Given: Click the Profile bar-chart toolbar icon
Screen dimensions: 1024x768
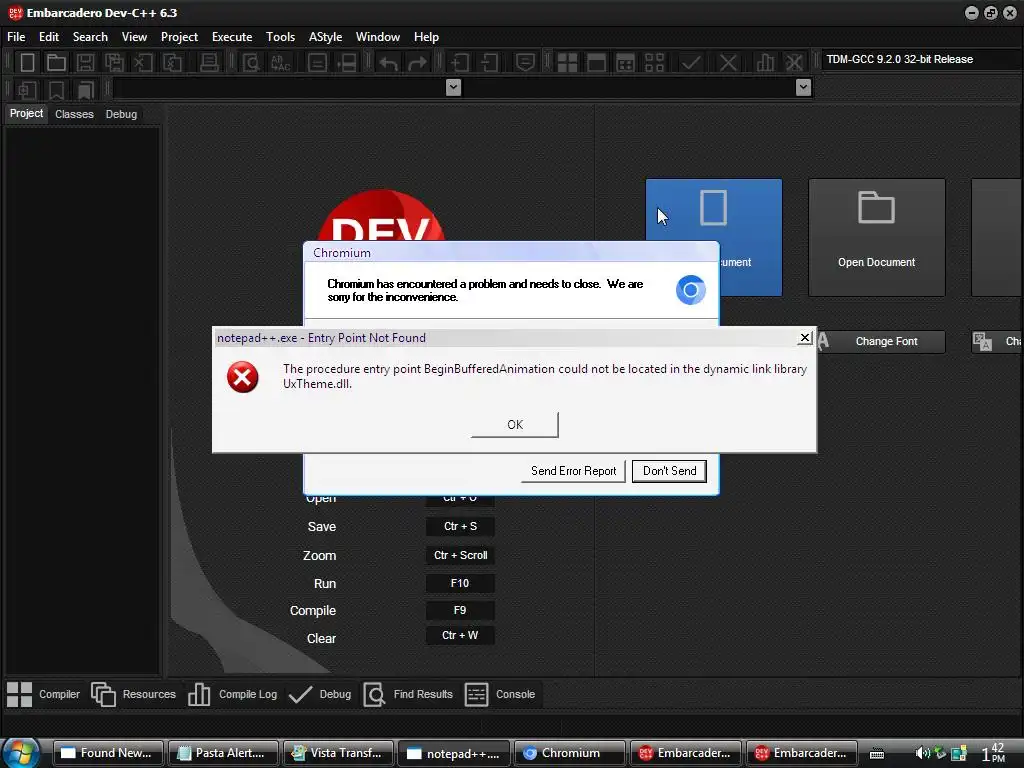Looking at the screenshot, I should (x=765, y=63).
